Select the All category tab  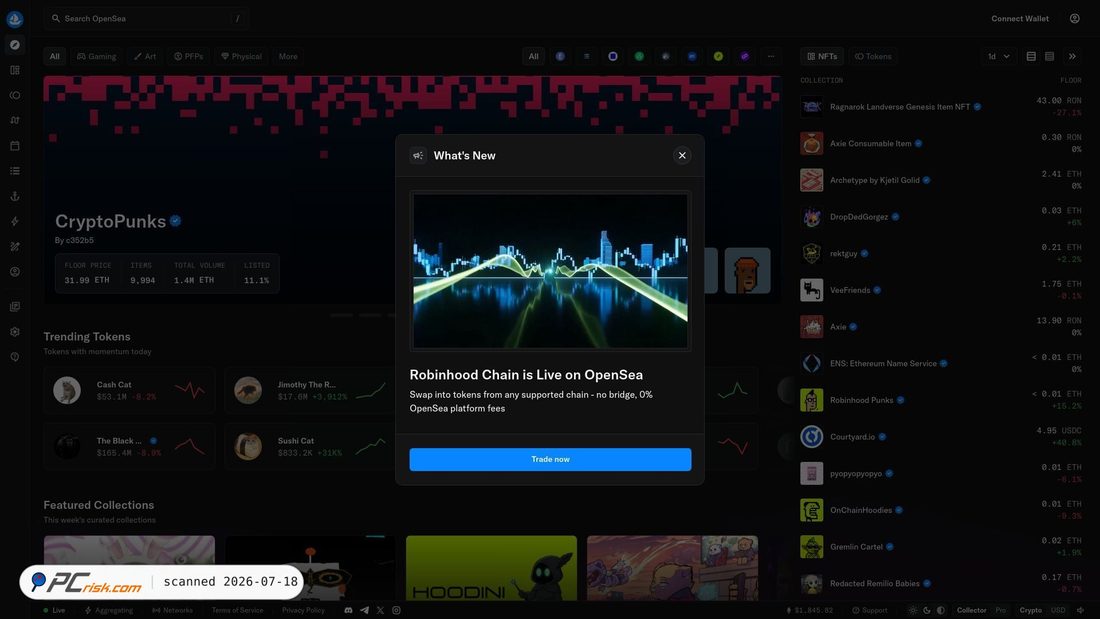click(x=55, y=57)
